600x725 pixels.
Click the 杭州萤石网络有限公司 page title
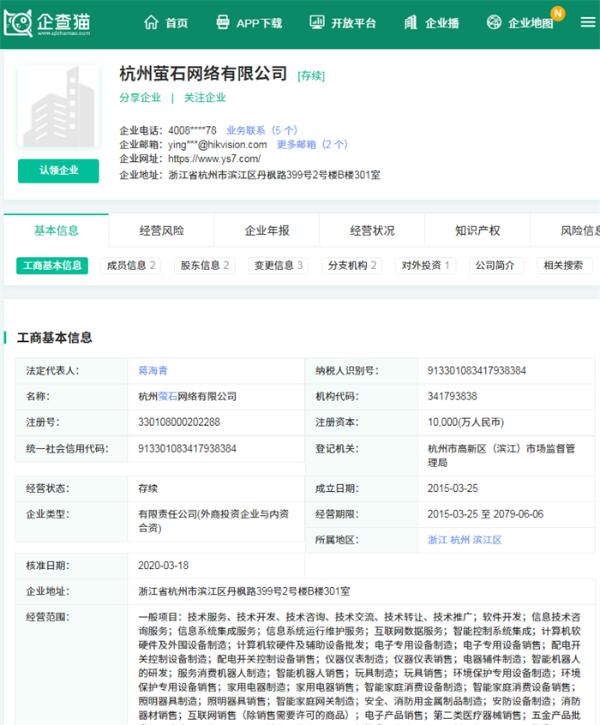[203, 74]
